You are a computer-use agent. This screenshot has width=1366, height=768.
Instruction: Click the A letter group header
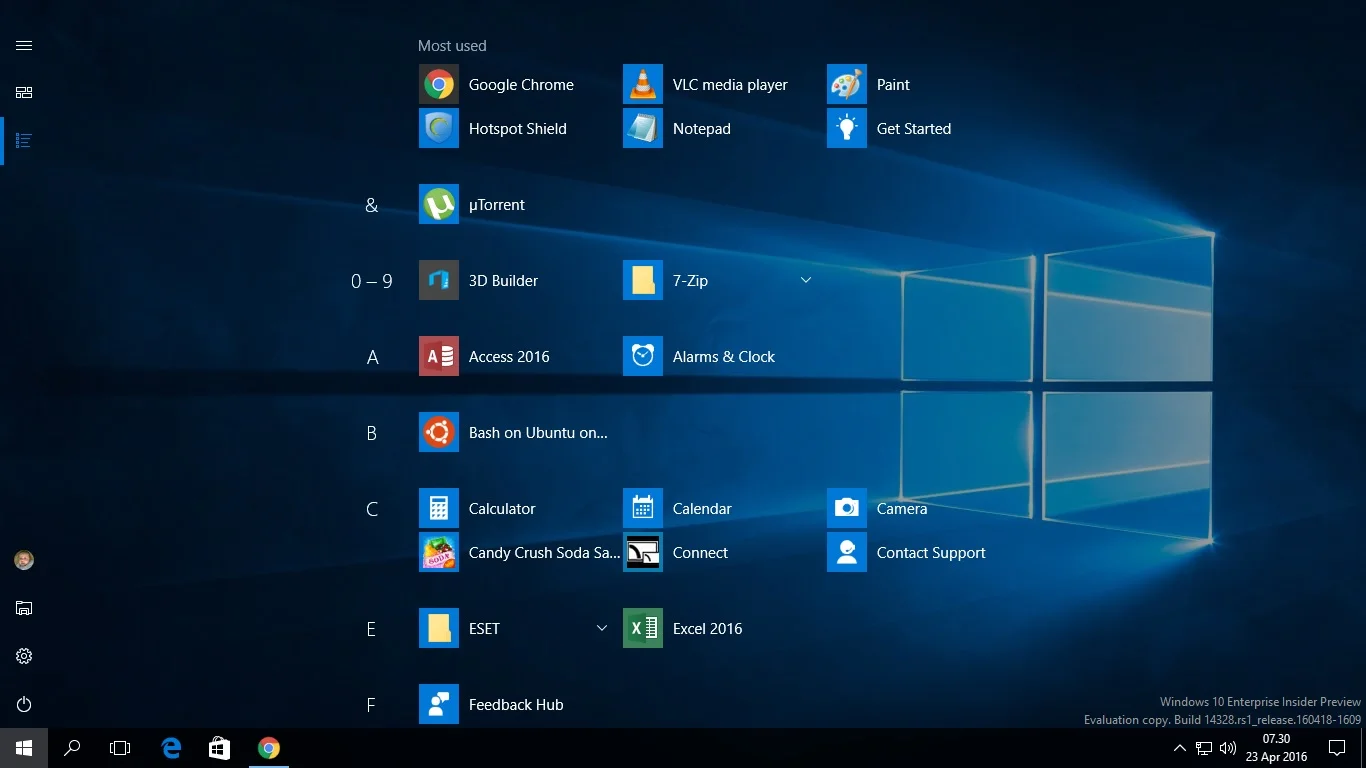click(372, 357)
